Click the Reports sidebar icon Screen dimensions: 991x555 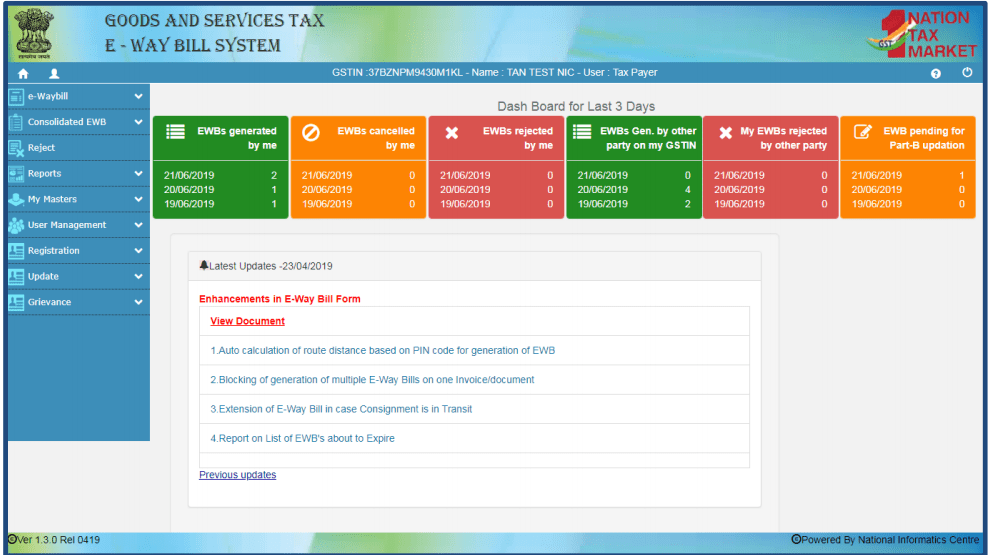[16, 174]
